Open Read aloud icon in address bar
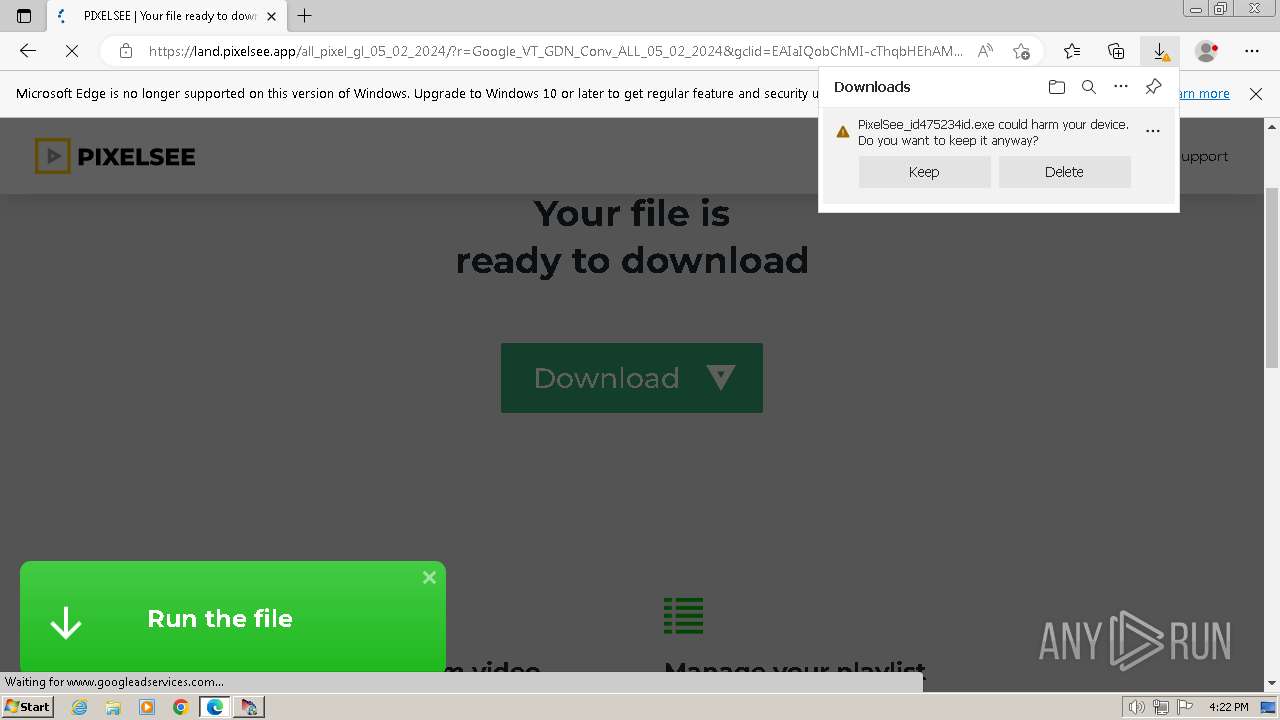The height and width of the screenshot is (720, 1280). tap(985, 51)
